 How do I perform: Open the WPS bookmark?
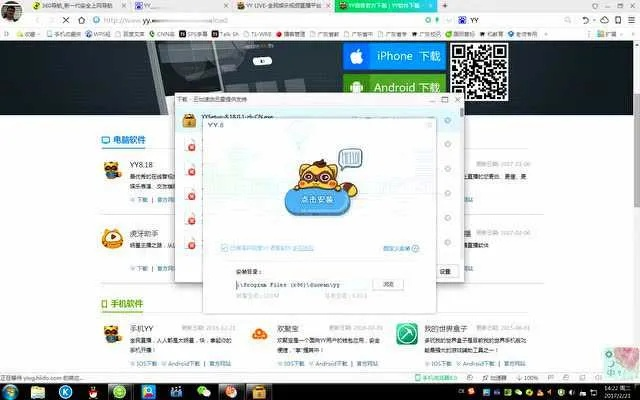(98, 34)
